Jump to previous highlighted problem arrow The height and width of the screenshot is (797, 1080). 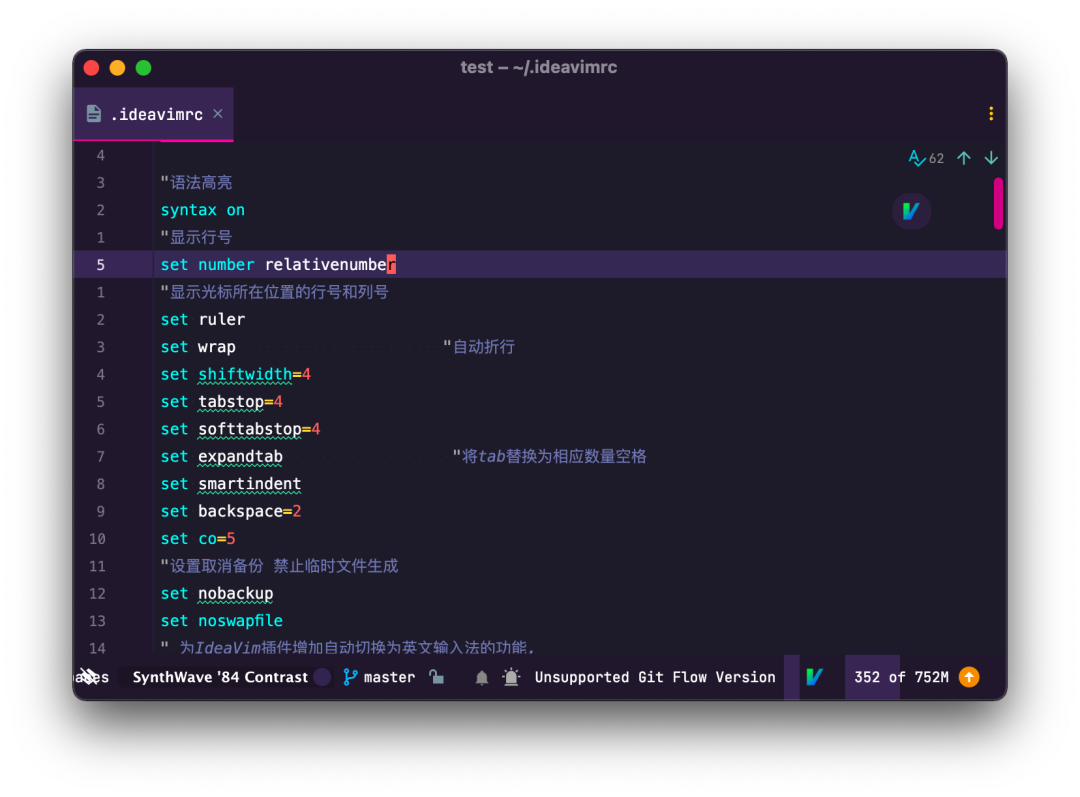click(964, 158)
